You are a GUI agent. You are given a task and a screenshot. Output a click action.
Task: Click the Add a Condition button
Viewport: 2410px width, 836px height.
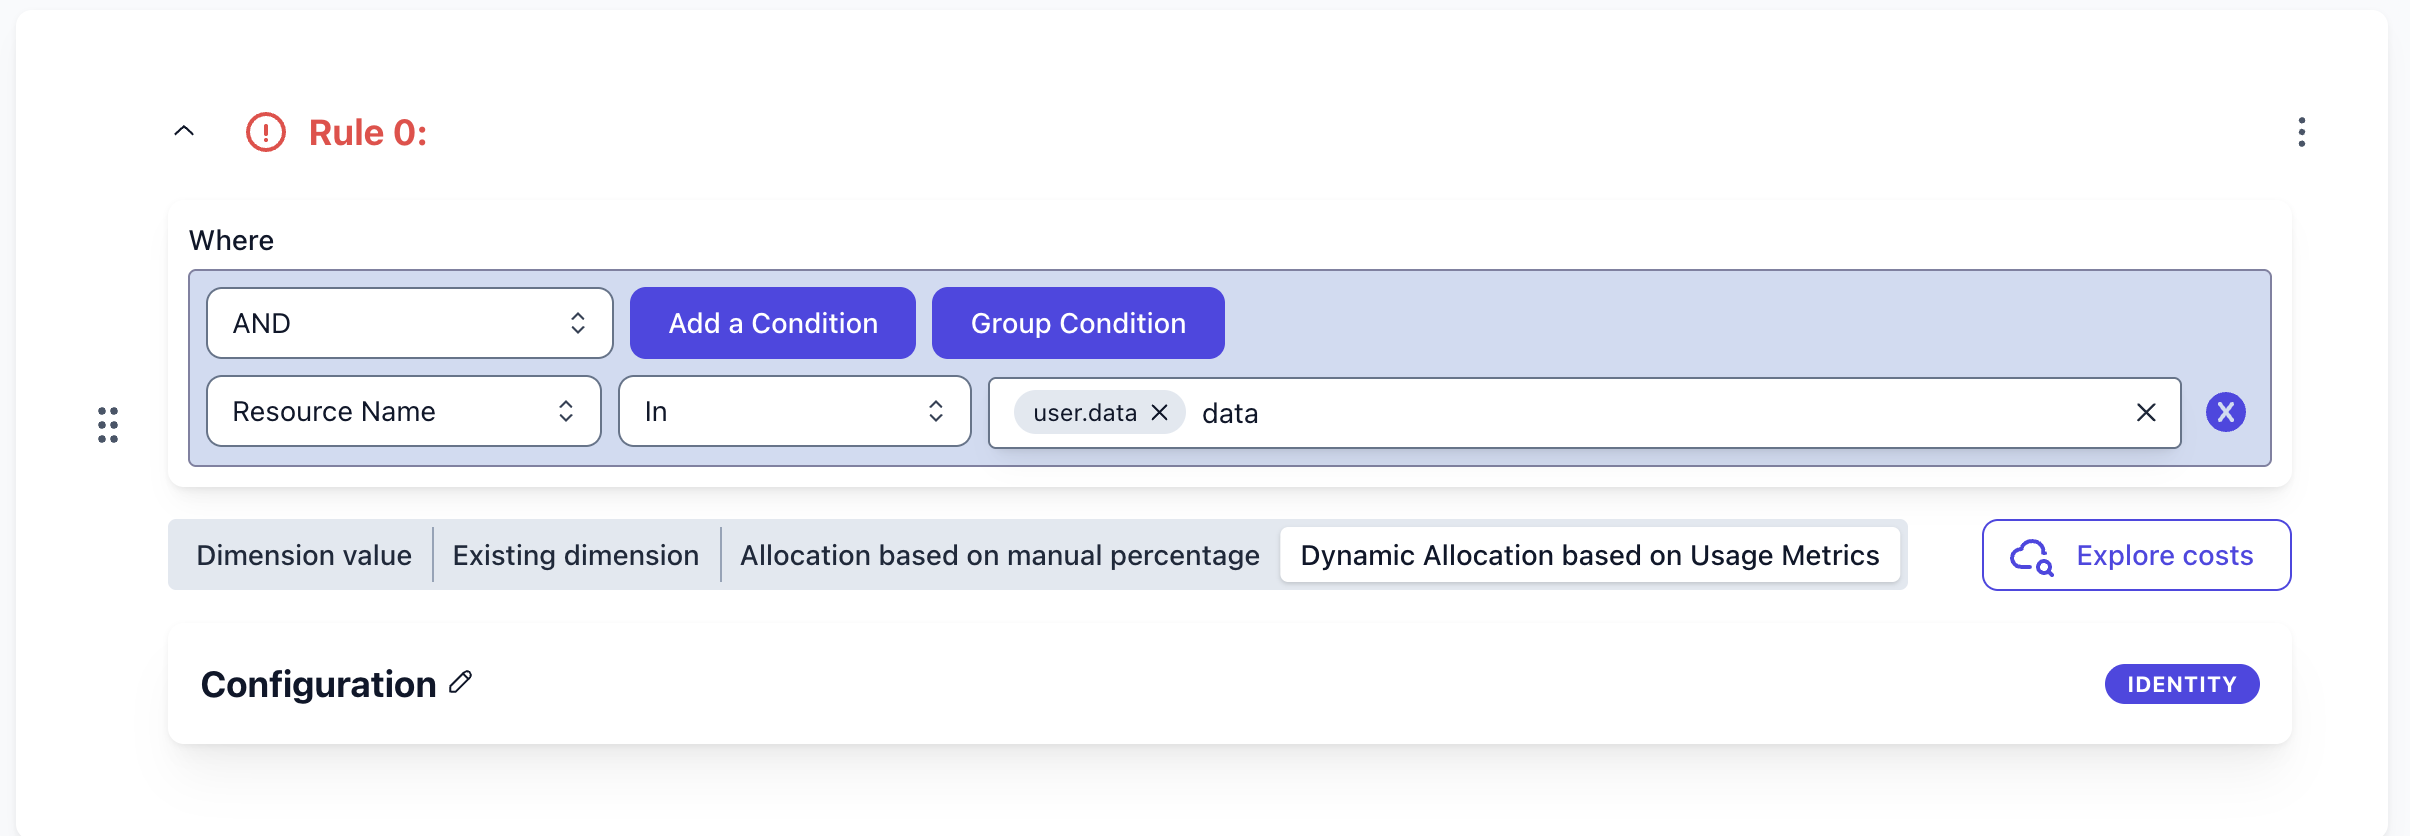pos(773,323)
